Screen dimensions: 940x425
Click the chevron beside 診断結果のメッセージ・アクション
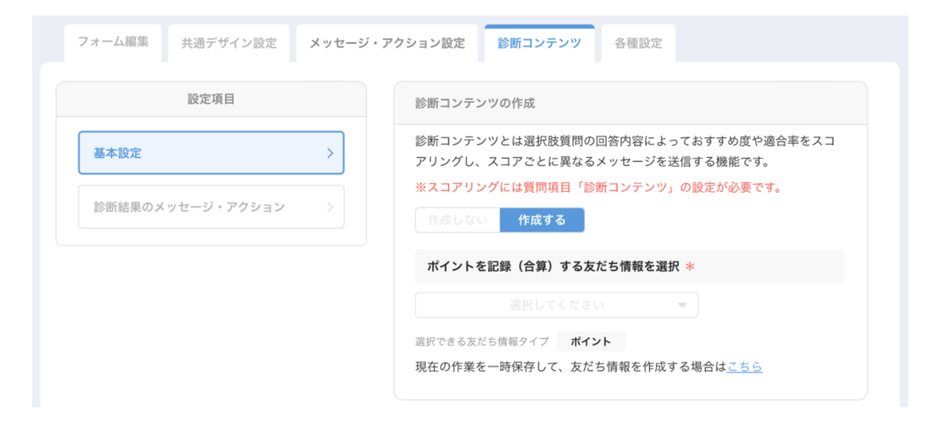click(x=330, y=208)
